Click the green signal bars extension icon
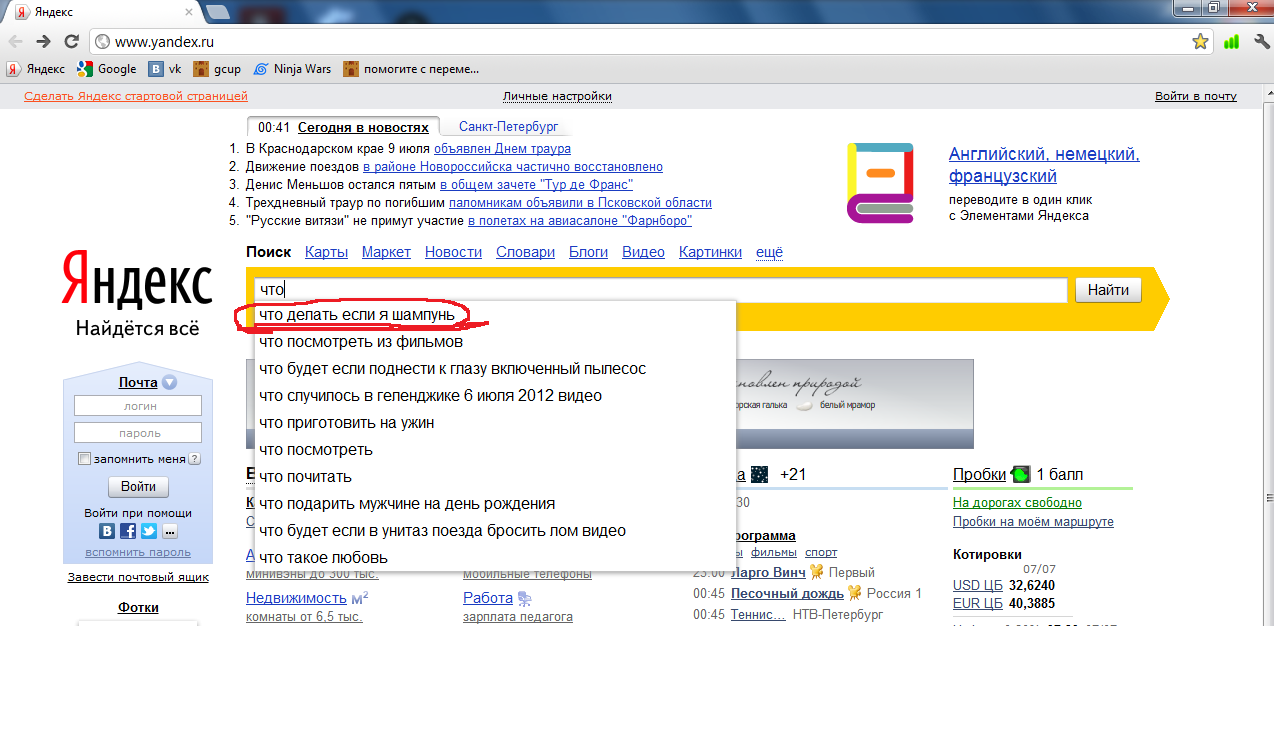 pos(1231,42)
